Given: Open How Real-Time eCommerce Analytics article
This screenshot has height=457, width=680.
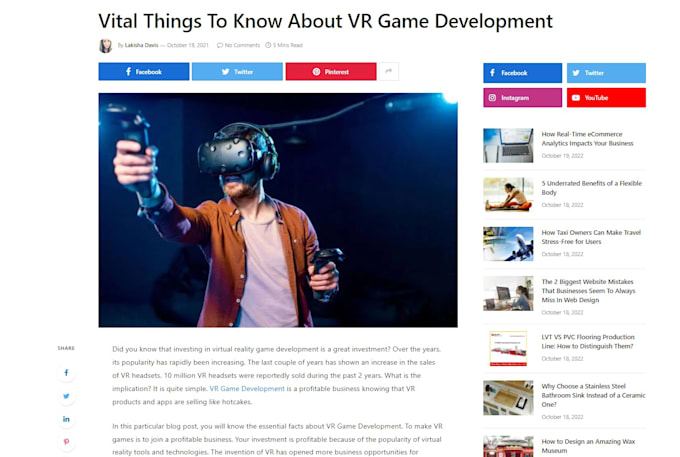Looking at the screenshot, I should click(587, 139).
